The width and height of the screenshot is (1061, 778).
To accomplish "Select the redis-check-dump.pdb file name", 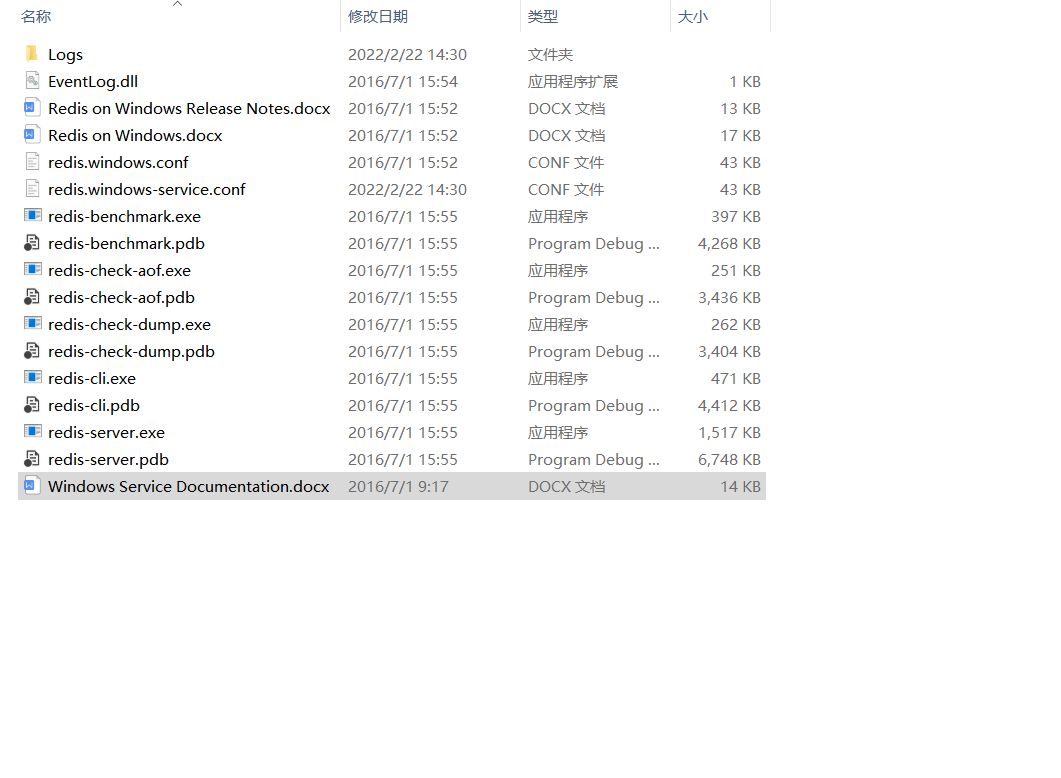I will (x=131, y=352).
